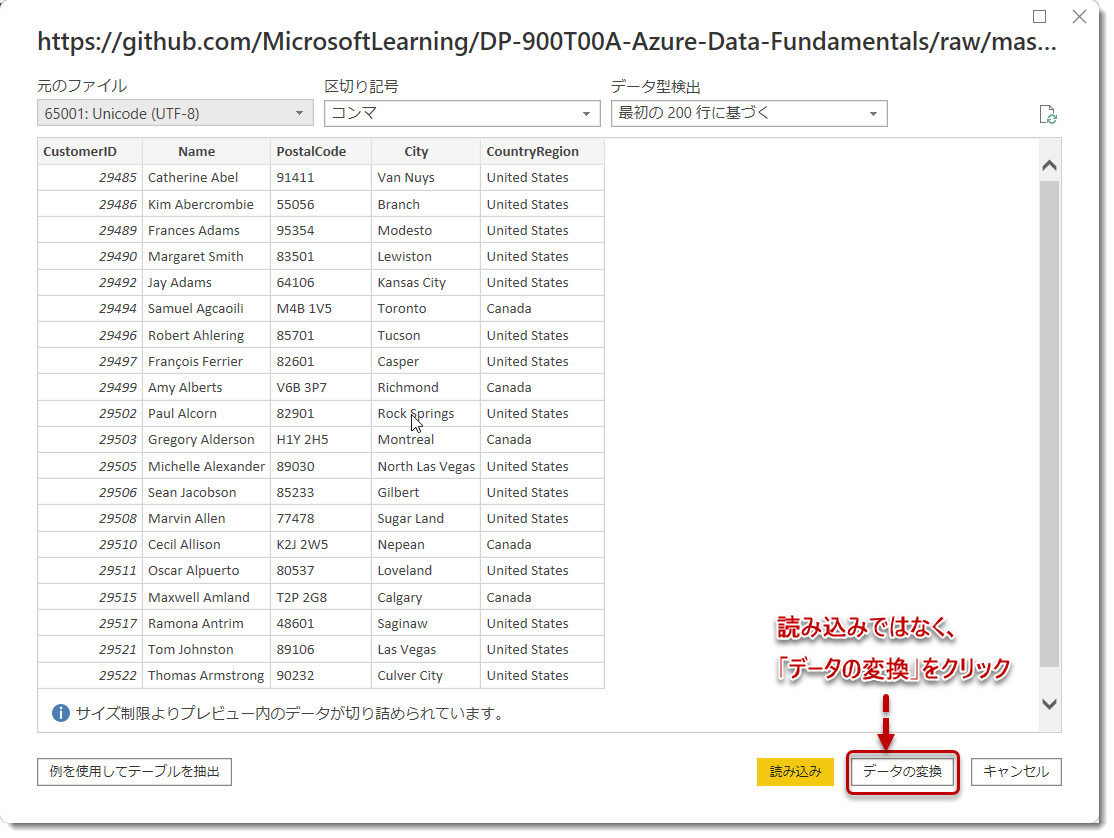
Task: Click the vertical scrollbar thumb
Action: pos(1049,423)
